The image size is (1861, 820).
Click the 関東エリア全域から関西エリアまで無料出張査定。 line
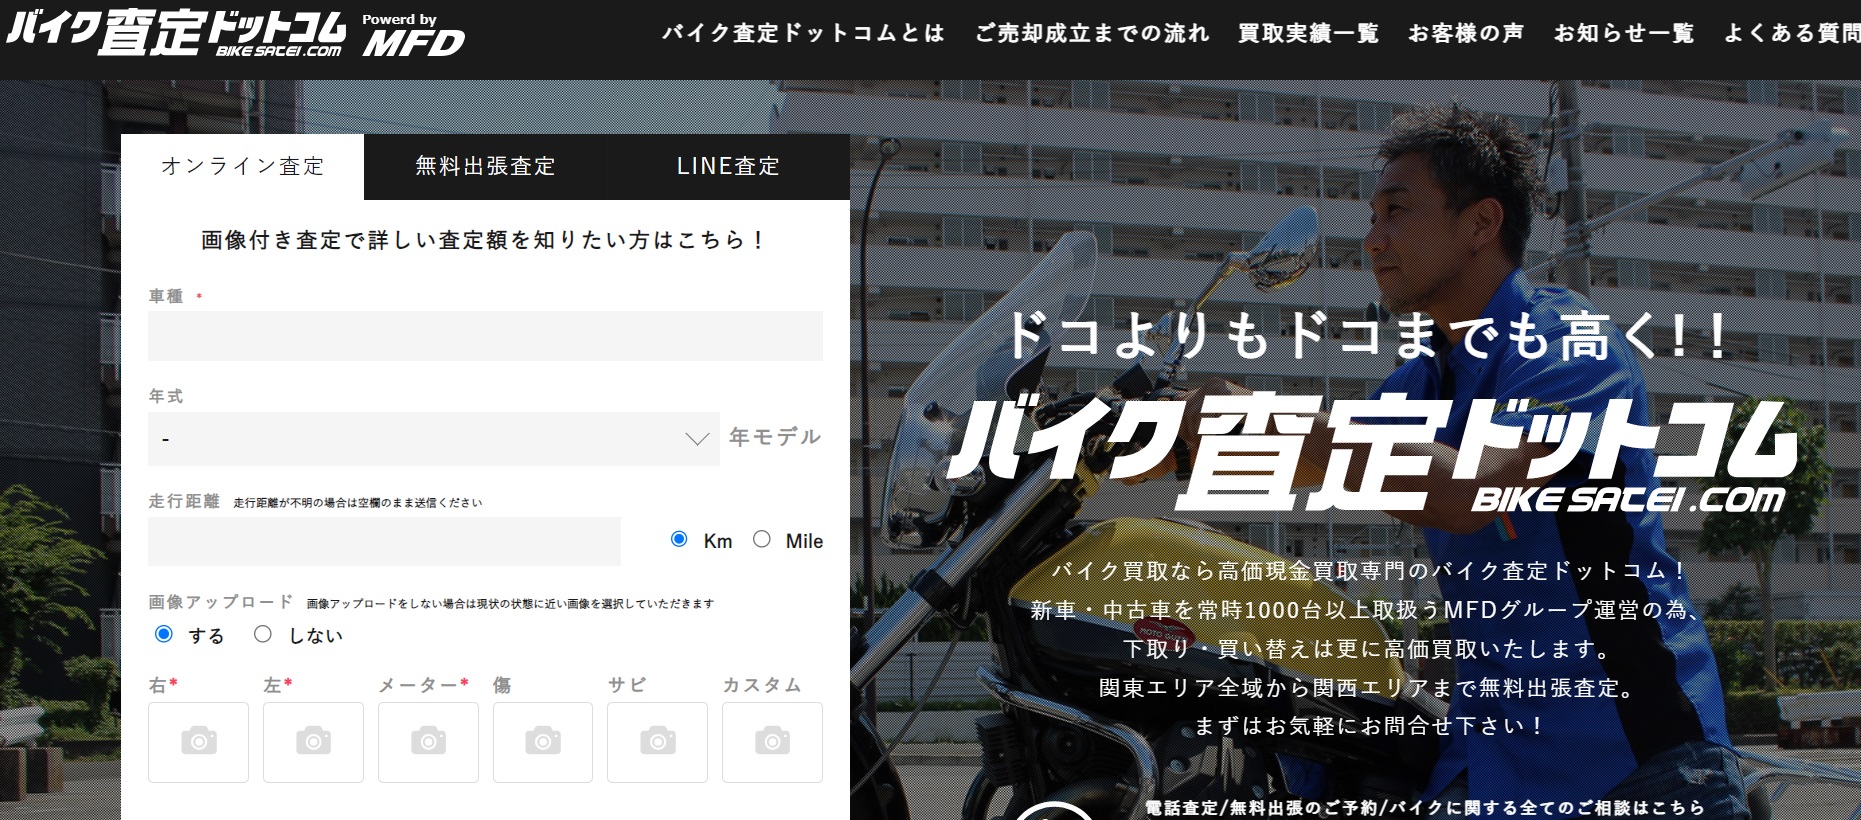tap(1367, 688)
